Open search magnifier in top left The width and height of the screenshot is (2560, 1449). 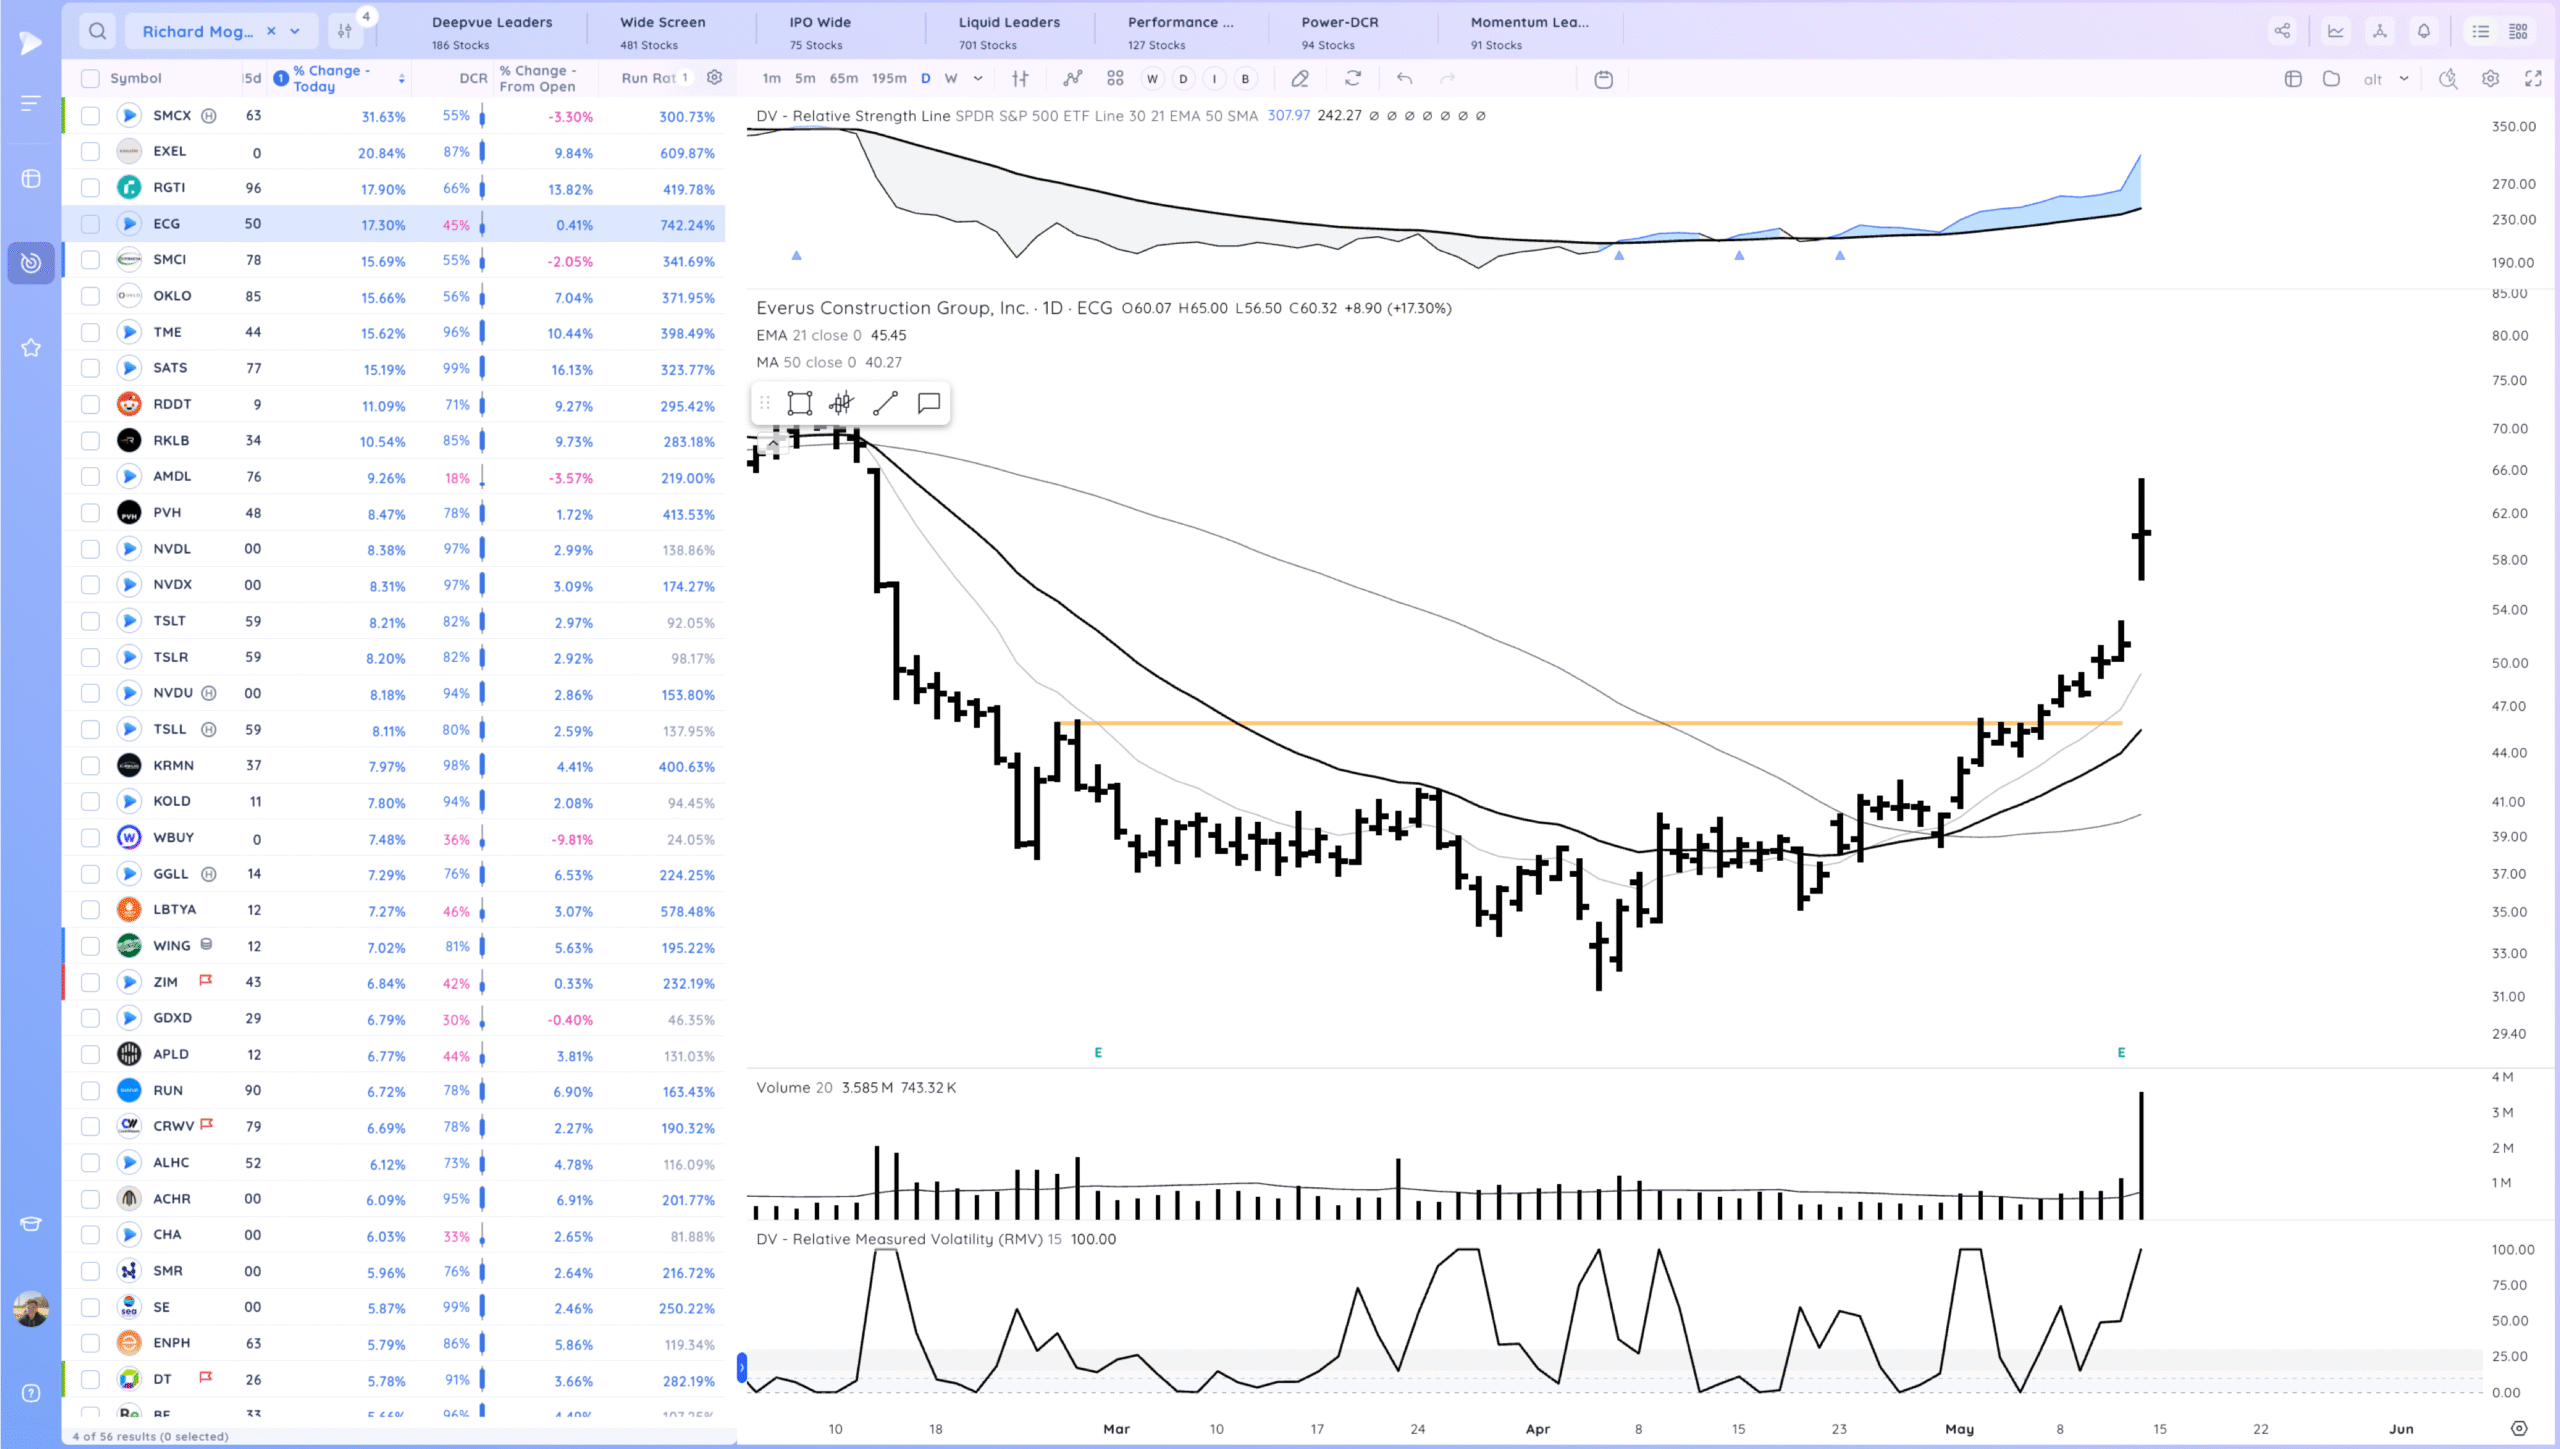click(x=97, y=31)
